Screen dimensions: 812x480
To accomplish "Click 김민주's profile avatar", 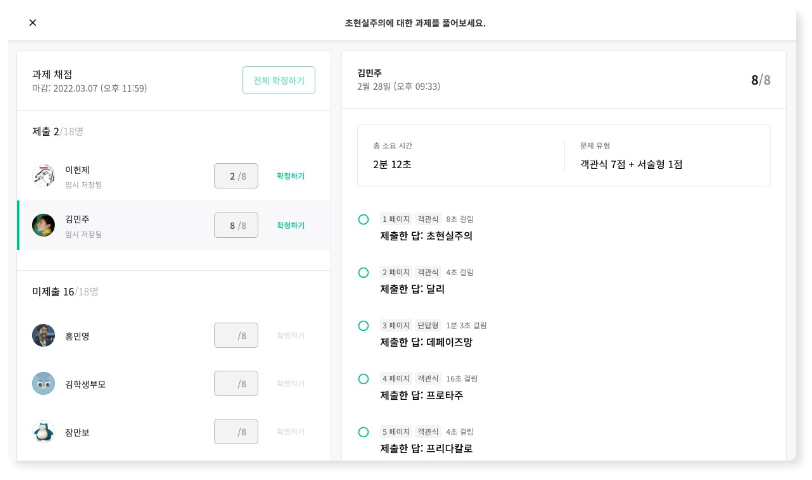I will click(x=44, y=225).
